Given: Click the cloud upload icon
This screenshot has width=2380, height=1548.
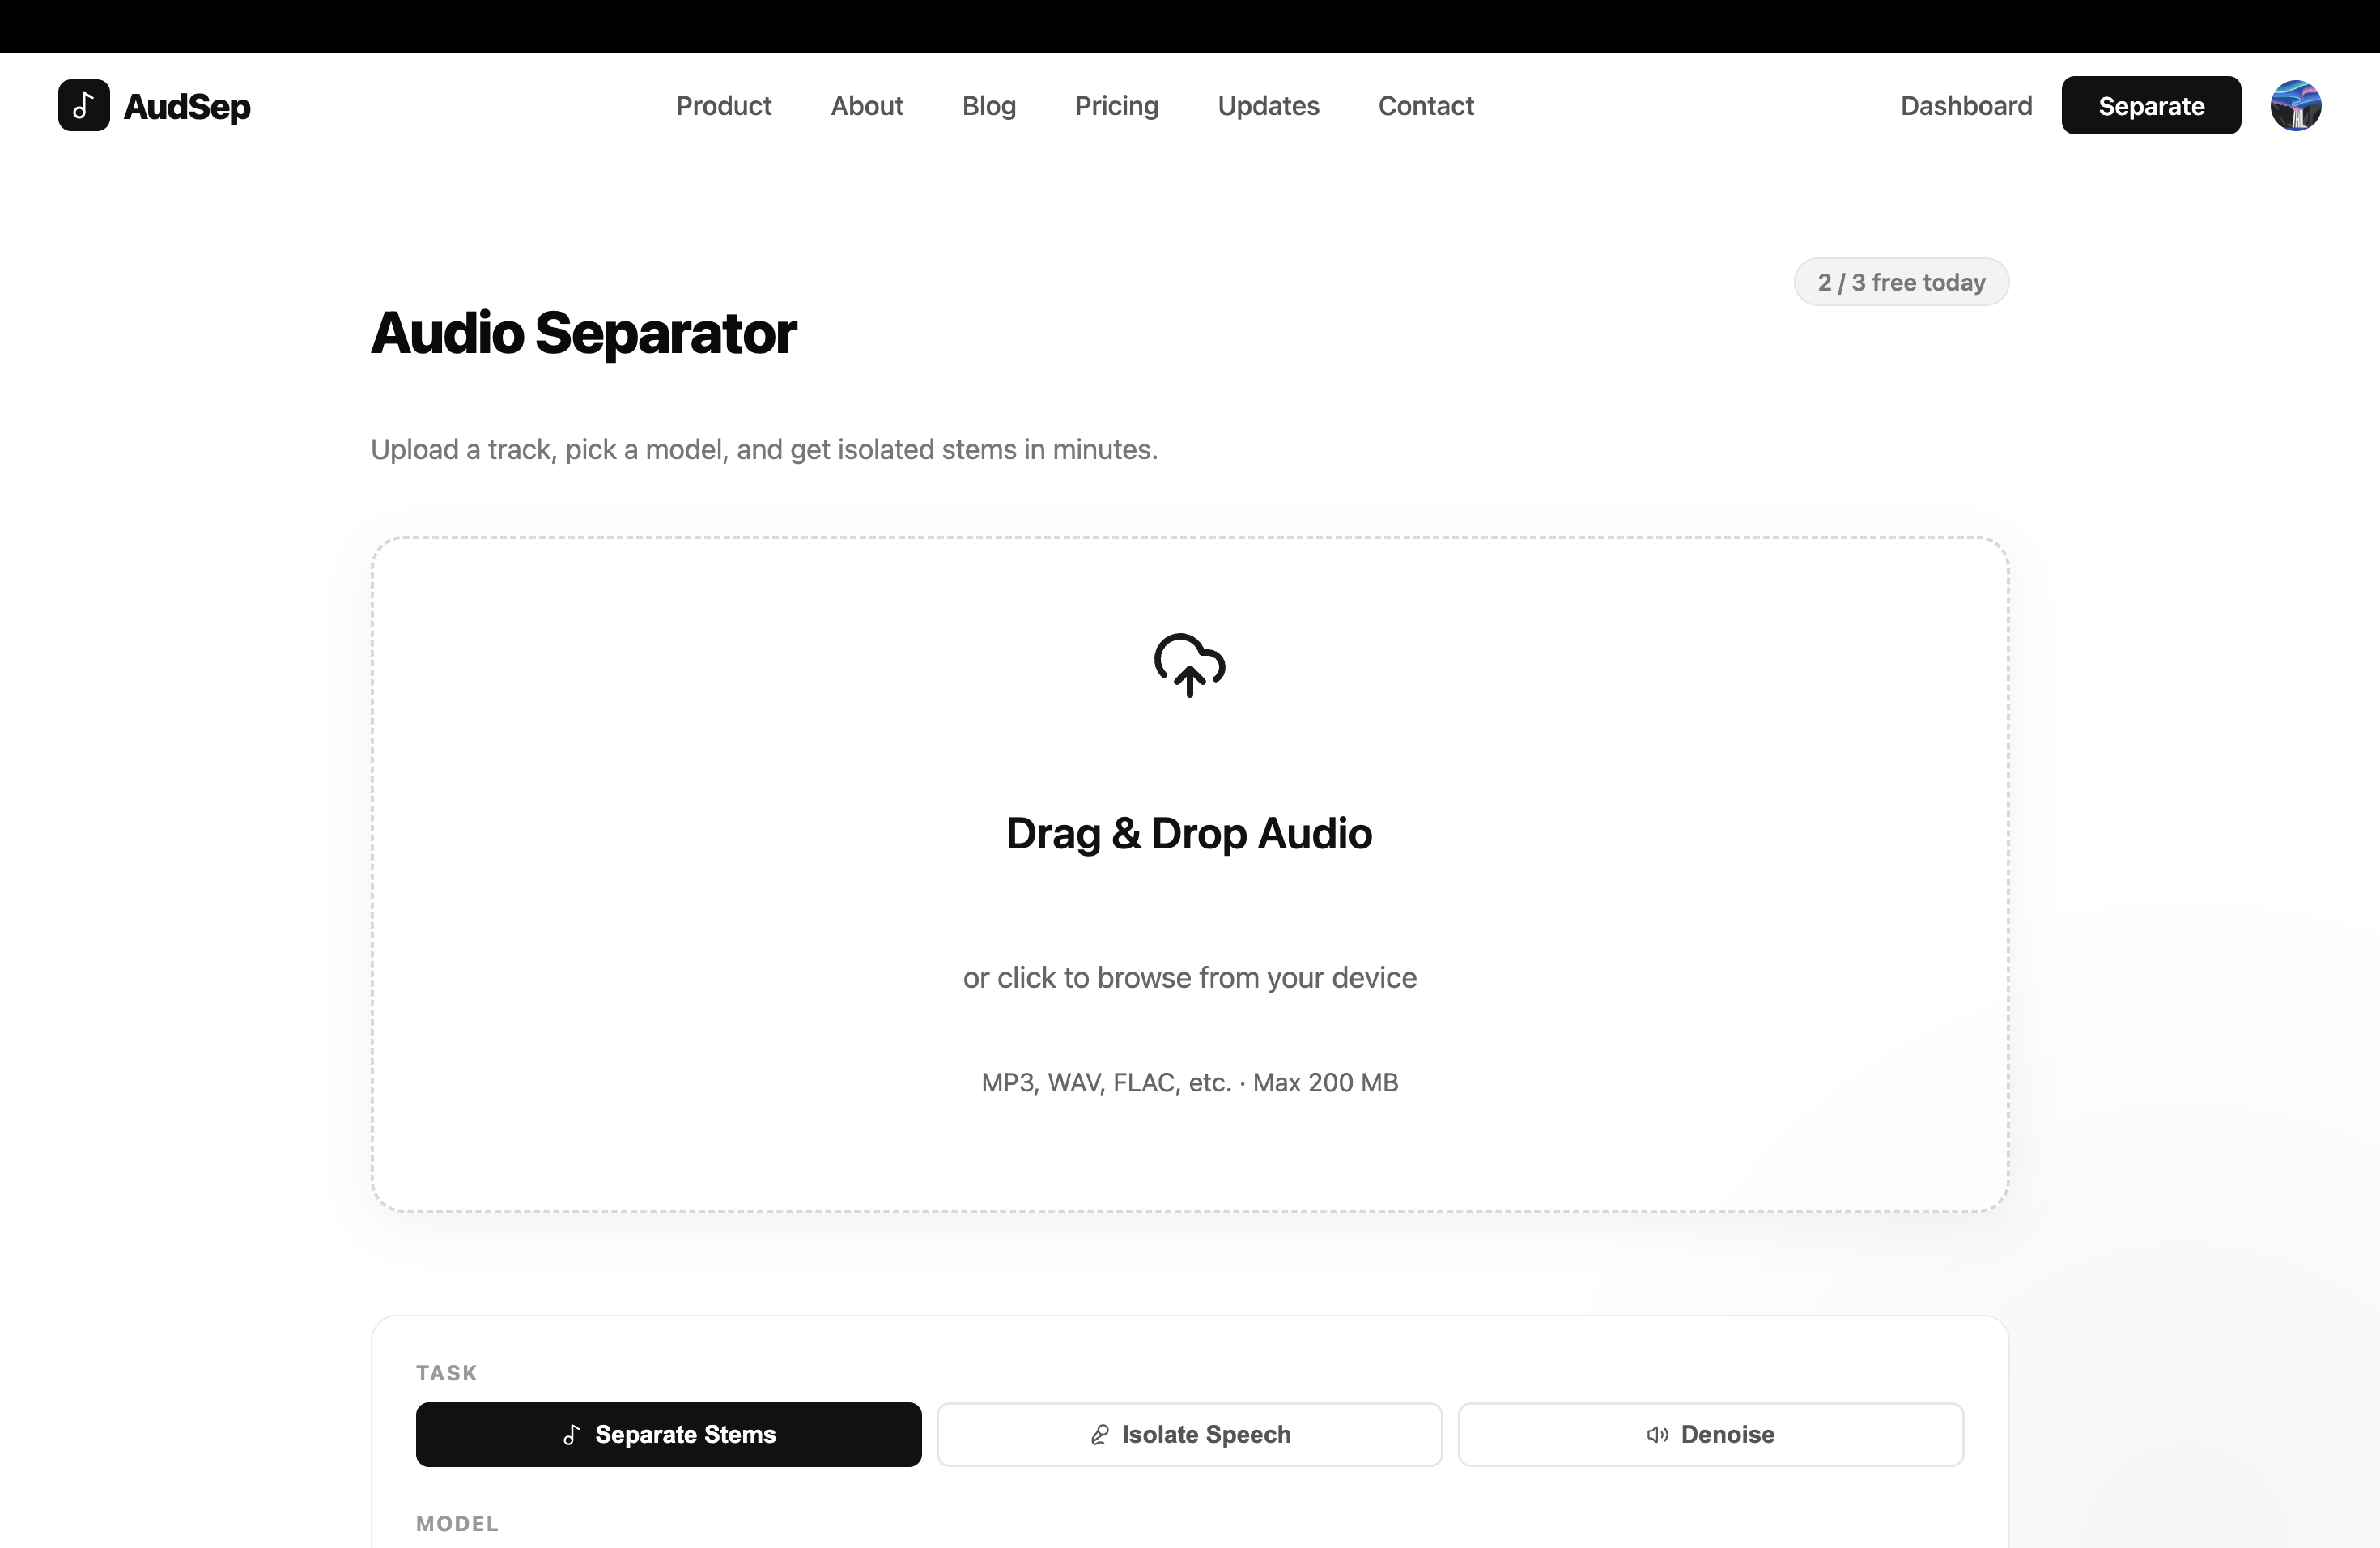Looking at the screenshot, I should point(1189,665).
